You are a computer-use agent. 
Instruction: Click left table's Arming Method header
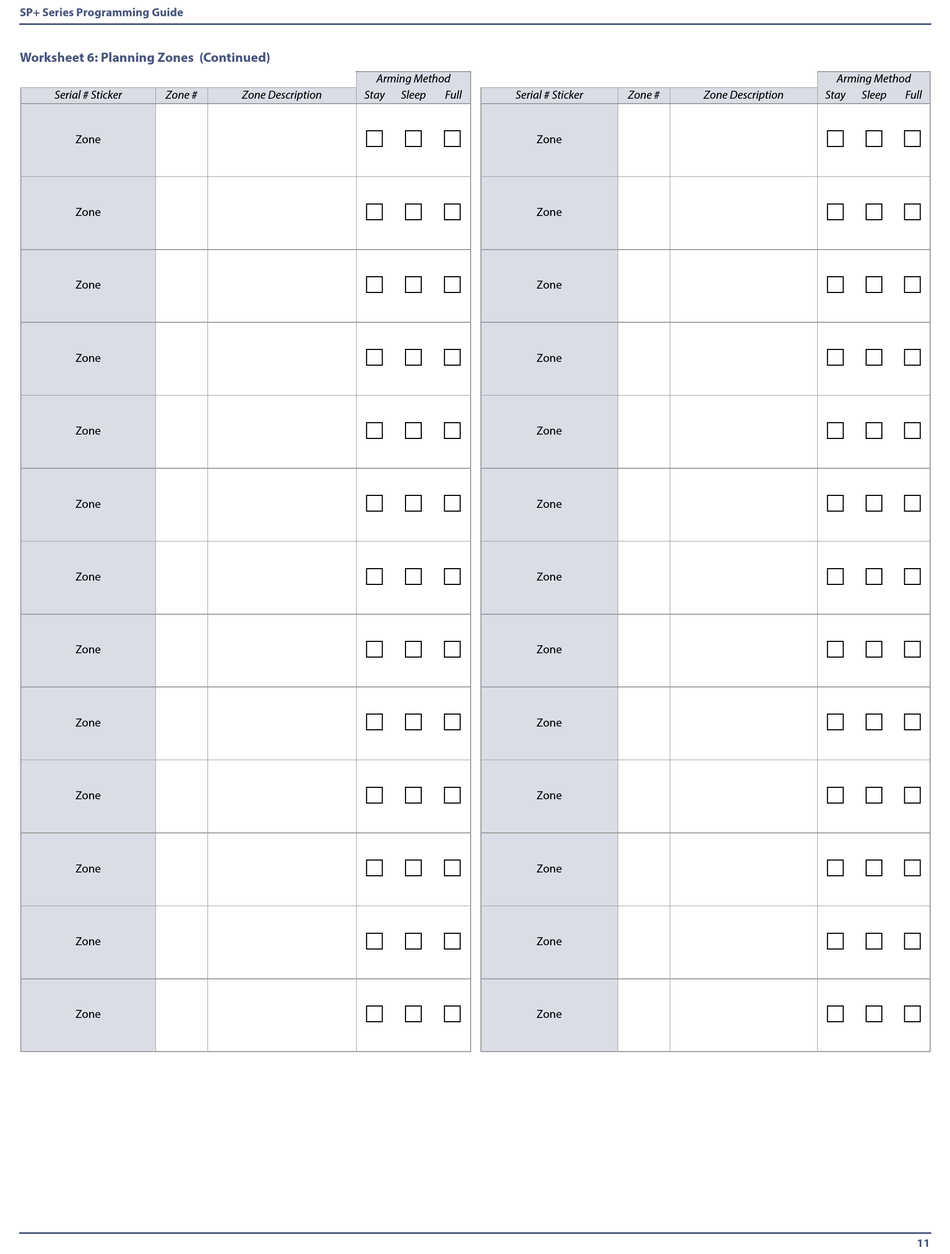coord(413,79)
